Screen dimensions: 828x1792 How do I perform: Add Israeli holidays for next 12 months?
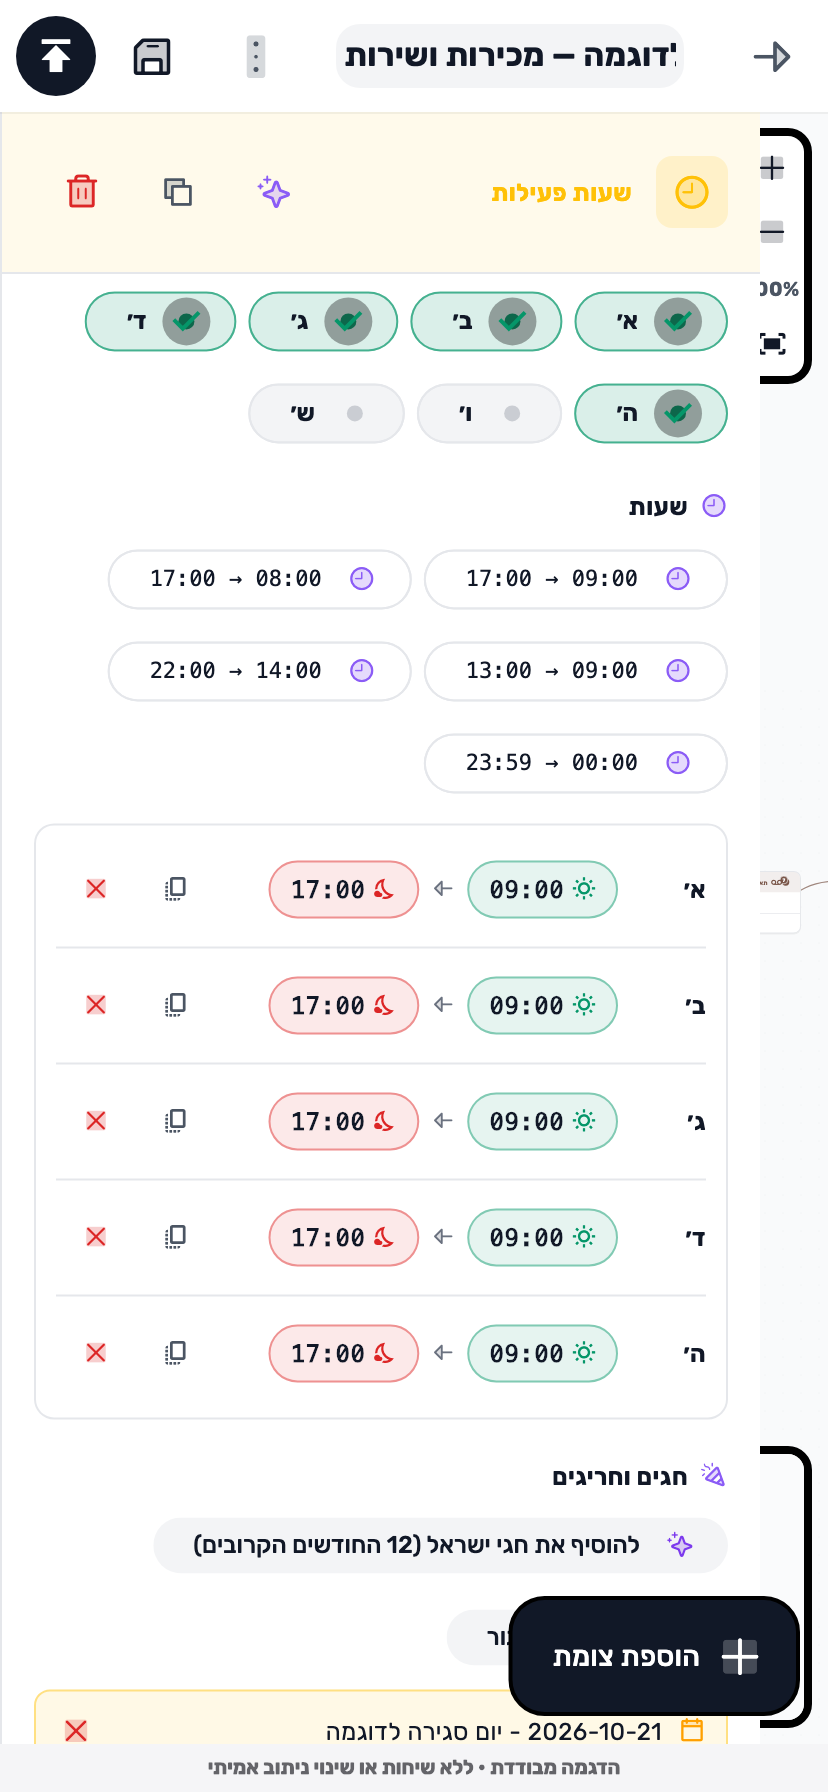coord(441,1545)
